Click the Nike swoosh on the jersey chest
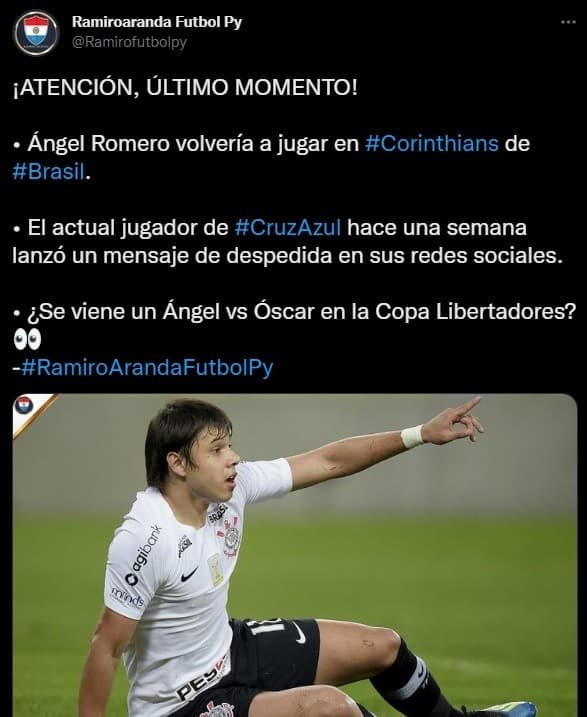Viewport: 587px width, 717px height. click(189, 574)
